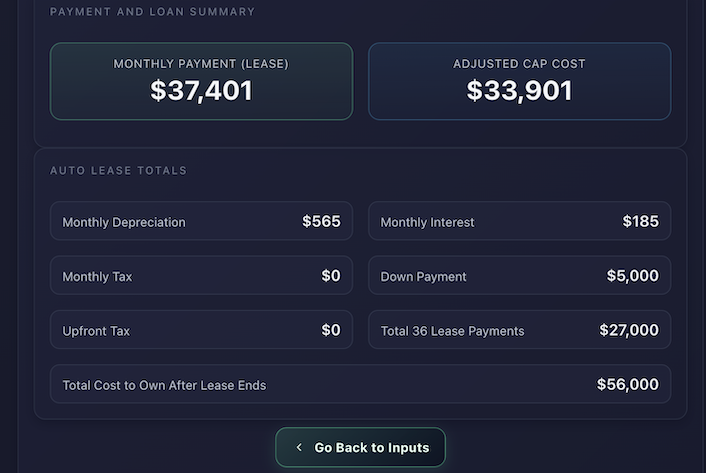
Task: Click the Down Payment label
Action: [x=423, y=276]
